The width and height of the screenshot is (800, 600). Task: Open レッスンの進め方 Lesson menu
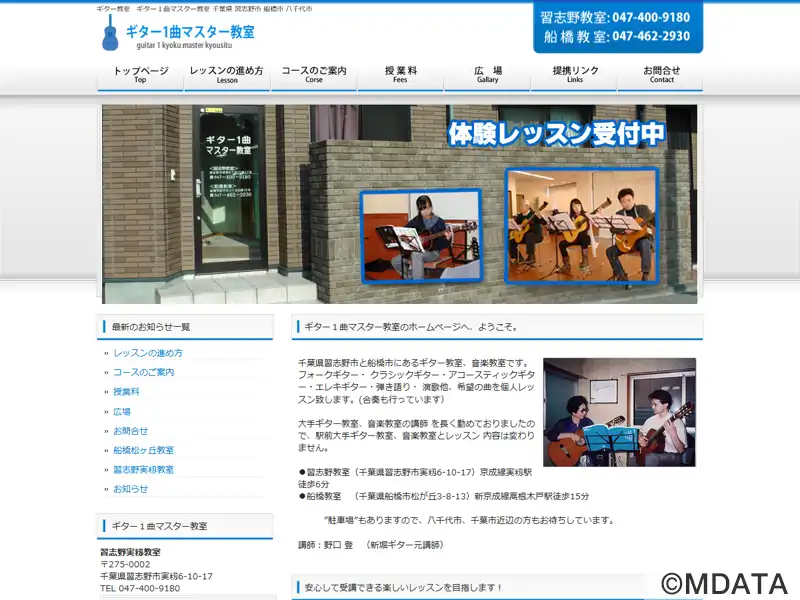tap(227, 74)
